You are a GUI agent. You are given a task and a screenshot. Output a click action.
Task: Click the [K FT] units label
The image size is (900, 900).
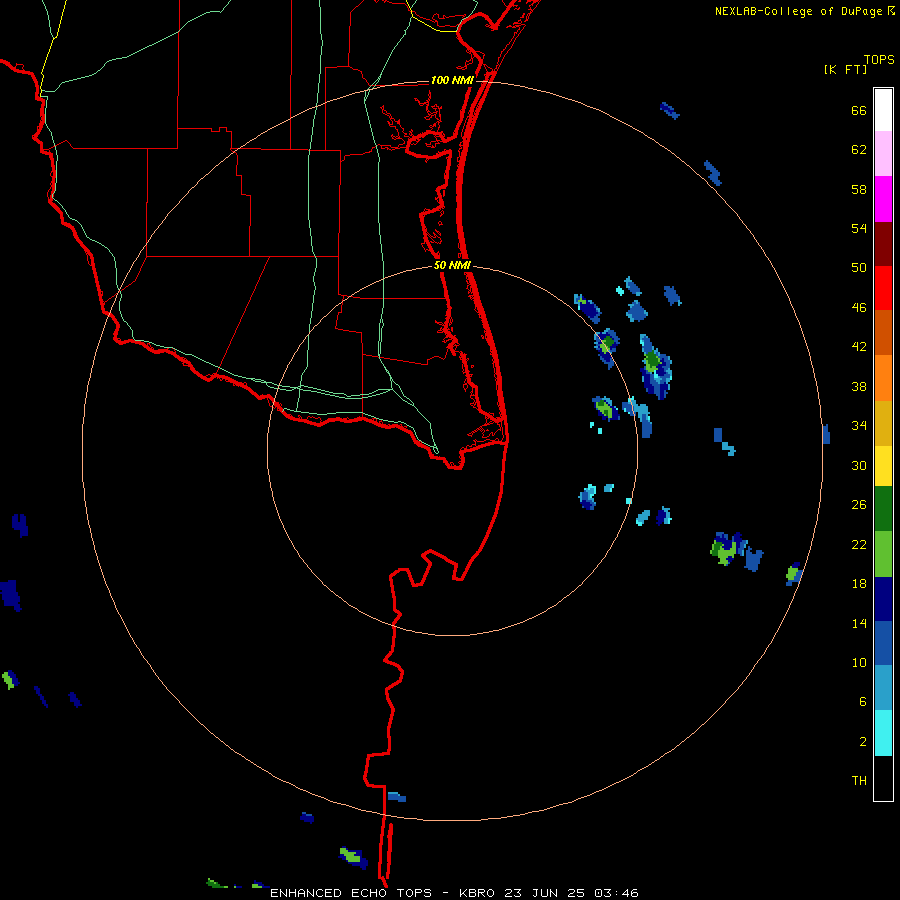click(845, 70)
